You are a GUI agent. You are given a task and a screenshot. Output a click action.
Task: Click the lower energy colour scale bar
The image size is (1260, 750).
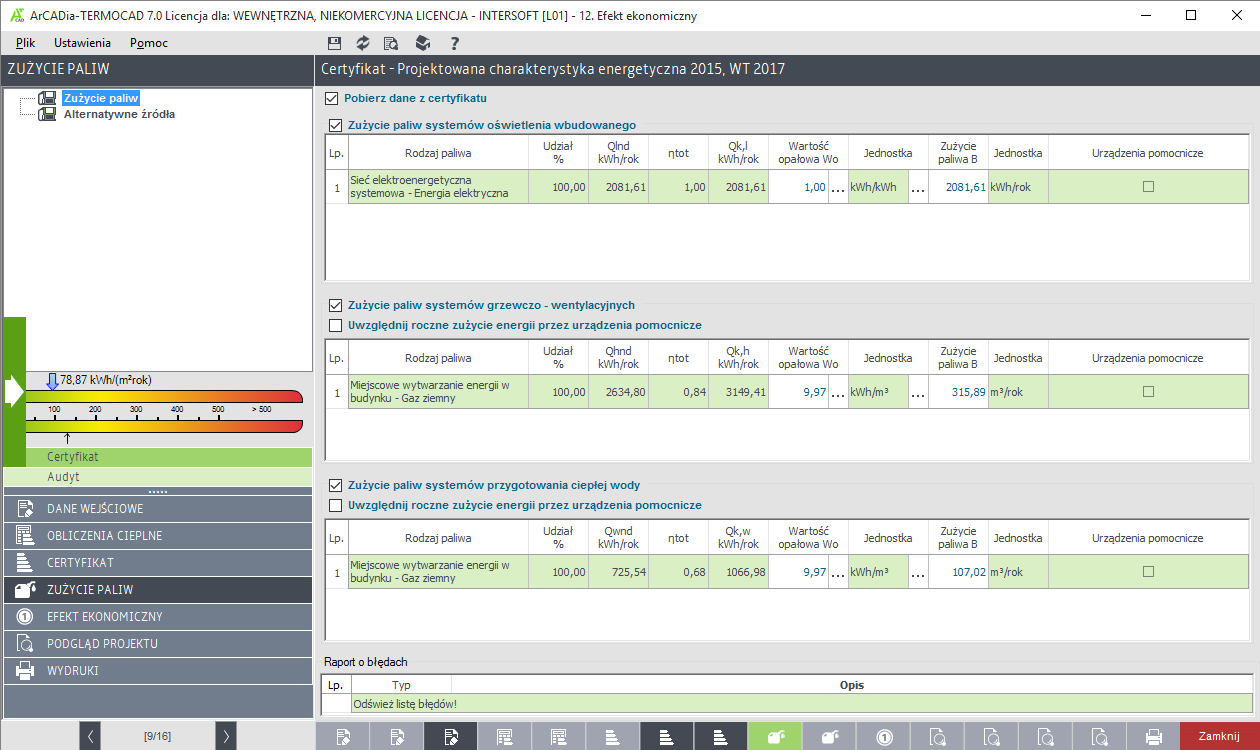pyautogui.click(x=163, y=427)
